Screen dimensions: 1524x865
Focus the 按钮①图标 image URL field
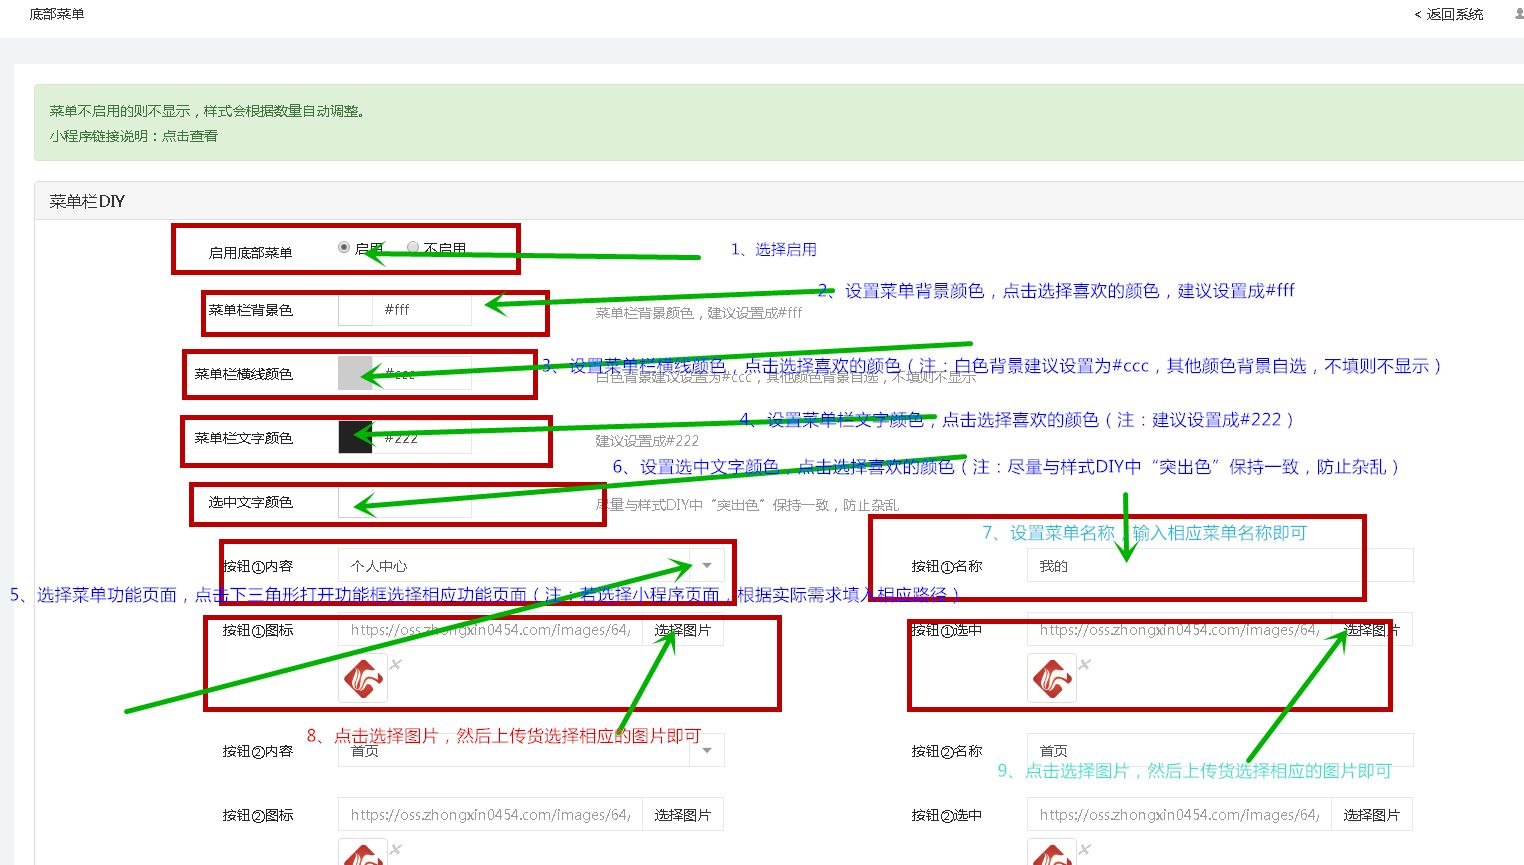(x=490, y=630)
